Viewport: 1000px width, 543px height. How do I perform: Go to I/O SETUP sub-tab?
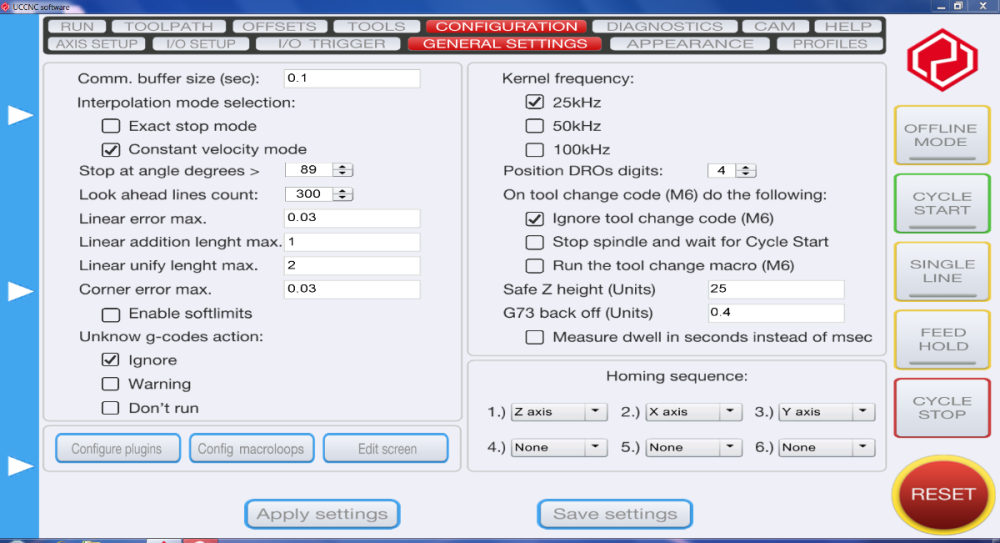point(201,43)
